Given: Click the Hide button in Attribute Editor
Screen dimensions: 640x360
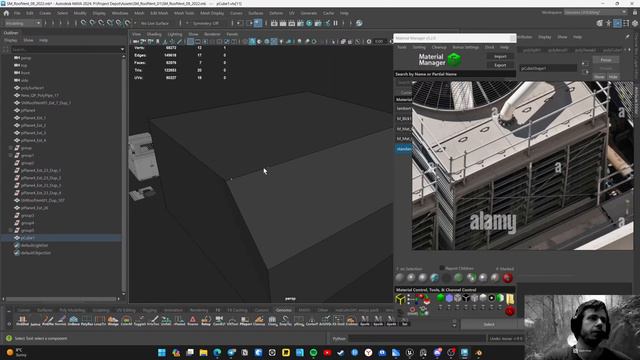Looking at the screenshot, I should (613, 76).
